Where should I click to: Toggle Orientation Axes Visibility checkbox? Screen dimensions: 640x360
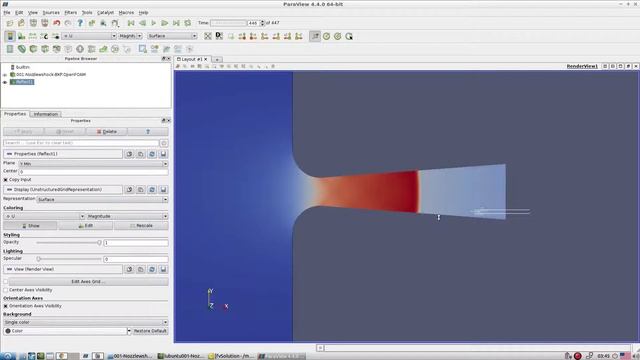(x=6, y=306)
